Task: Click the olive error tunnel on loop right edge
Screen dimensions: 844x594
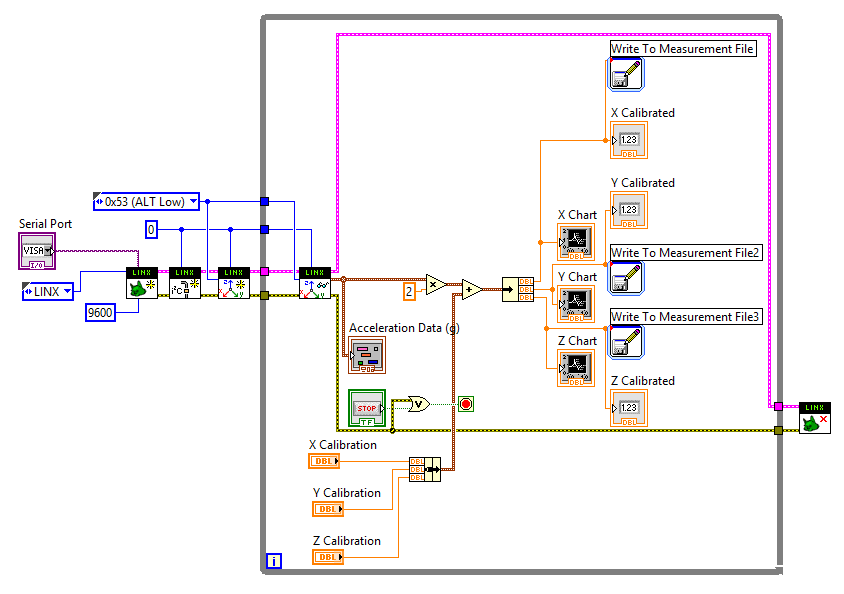Action: tap(778, 430)
